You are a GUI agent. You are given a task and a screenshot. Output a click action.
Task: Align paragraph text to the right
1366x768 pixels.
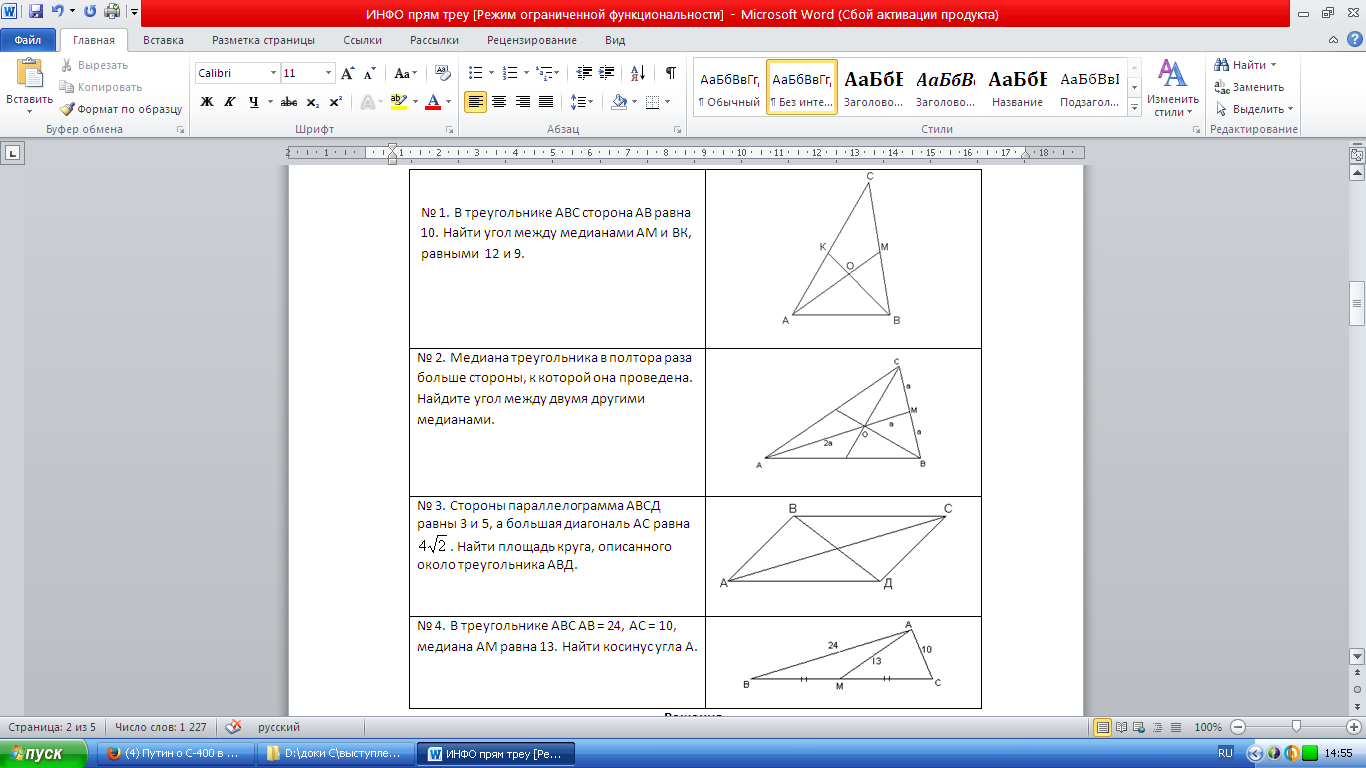(522, 102)
